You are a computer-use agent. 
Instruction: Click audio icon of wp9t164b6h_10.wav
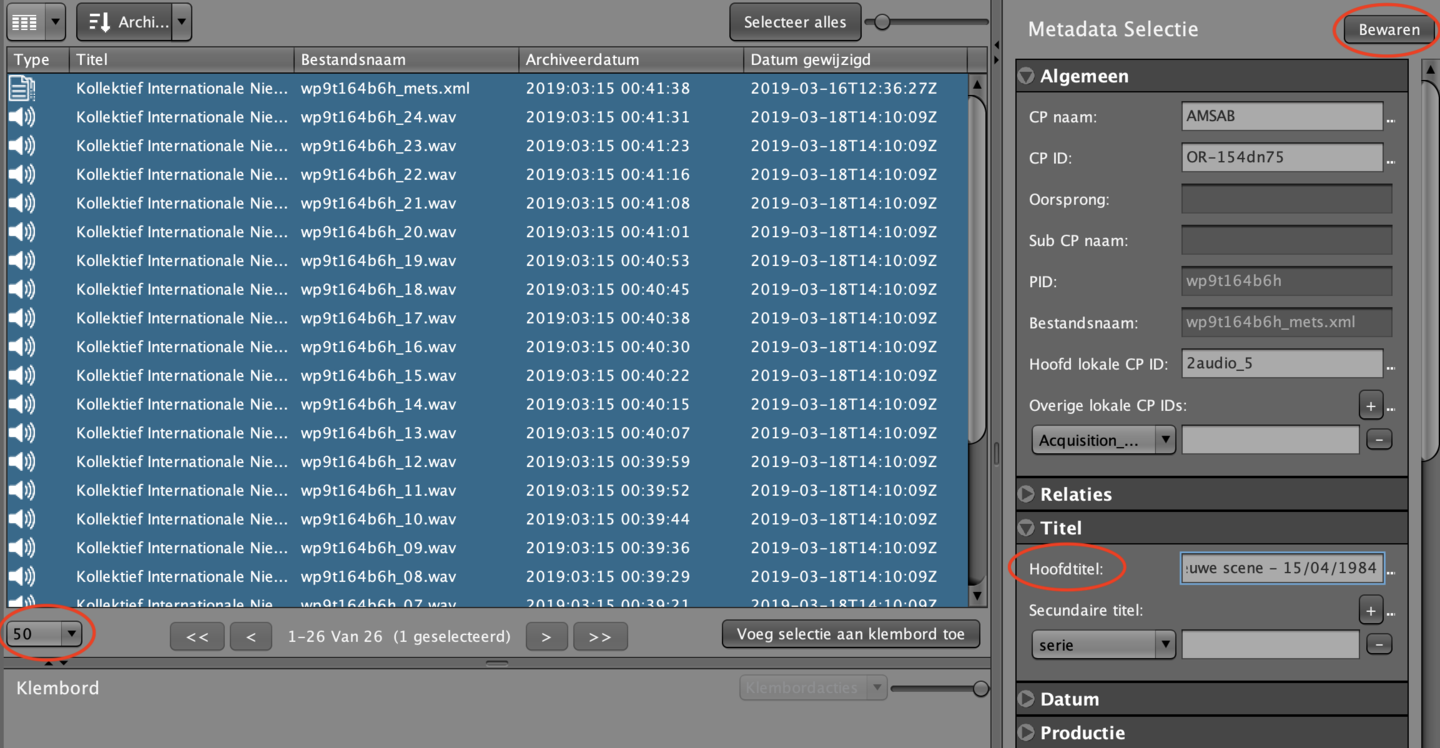[22, 519]
